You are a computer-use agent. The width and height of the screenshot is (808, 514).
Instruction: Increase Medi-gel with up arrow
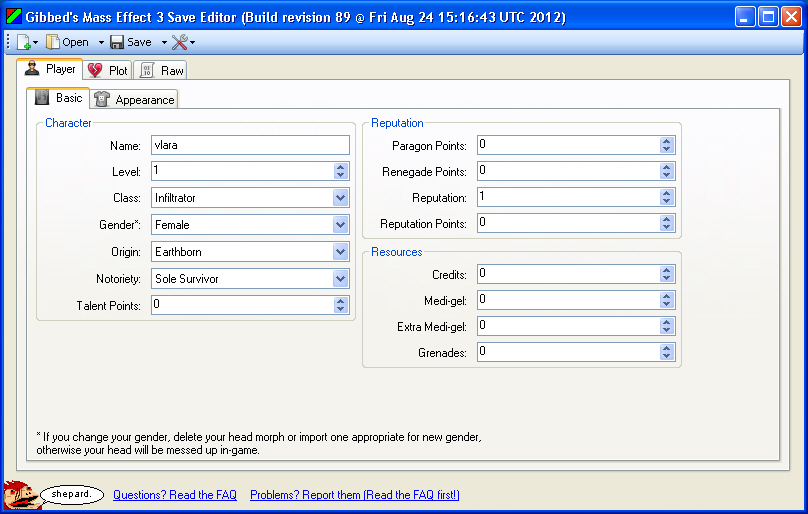pos(667,295)
